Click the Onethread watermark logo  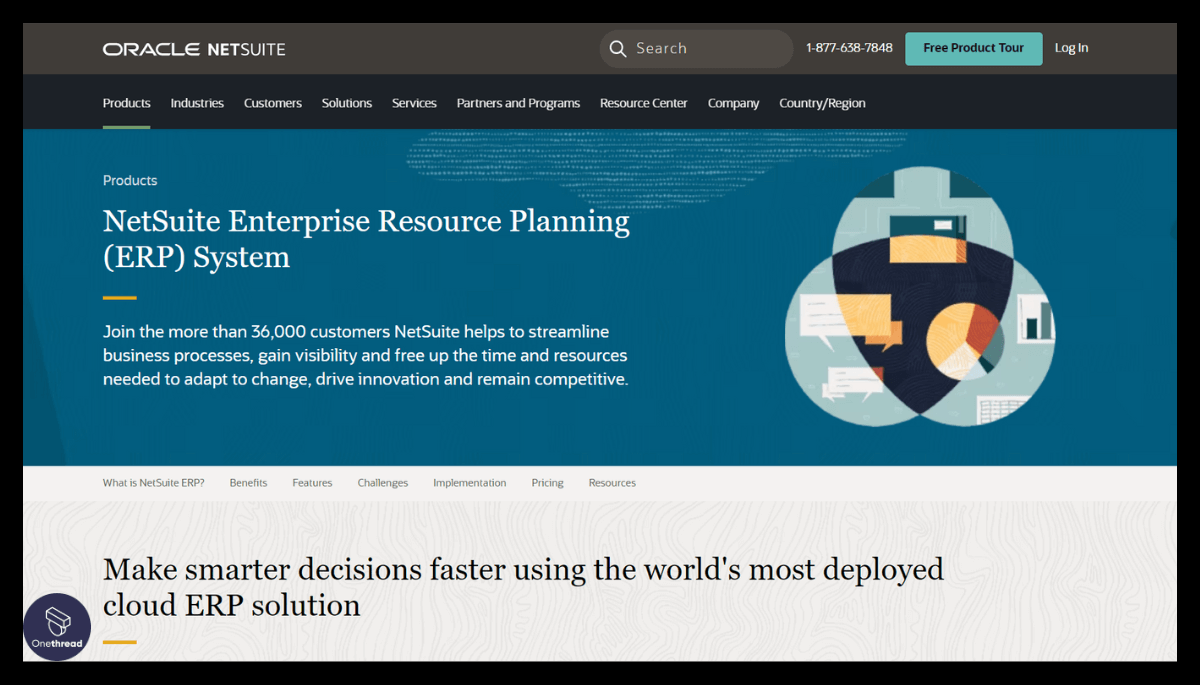coord(57,627)
